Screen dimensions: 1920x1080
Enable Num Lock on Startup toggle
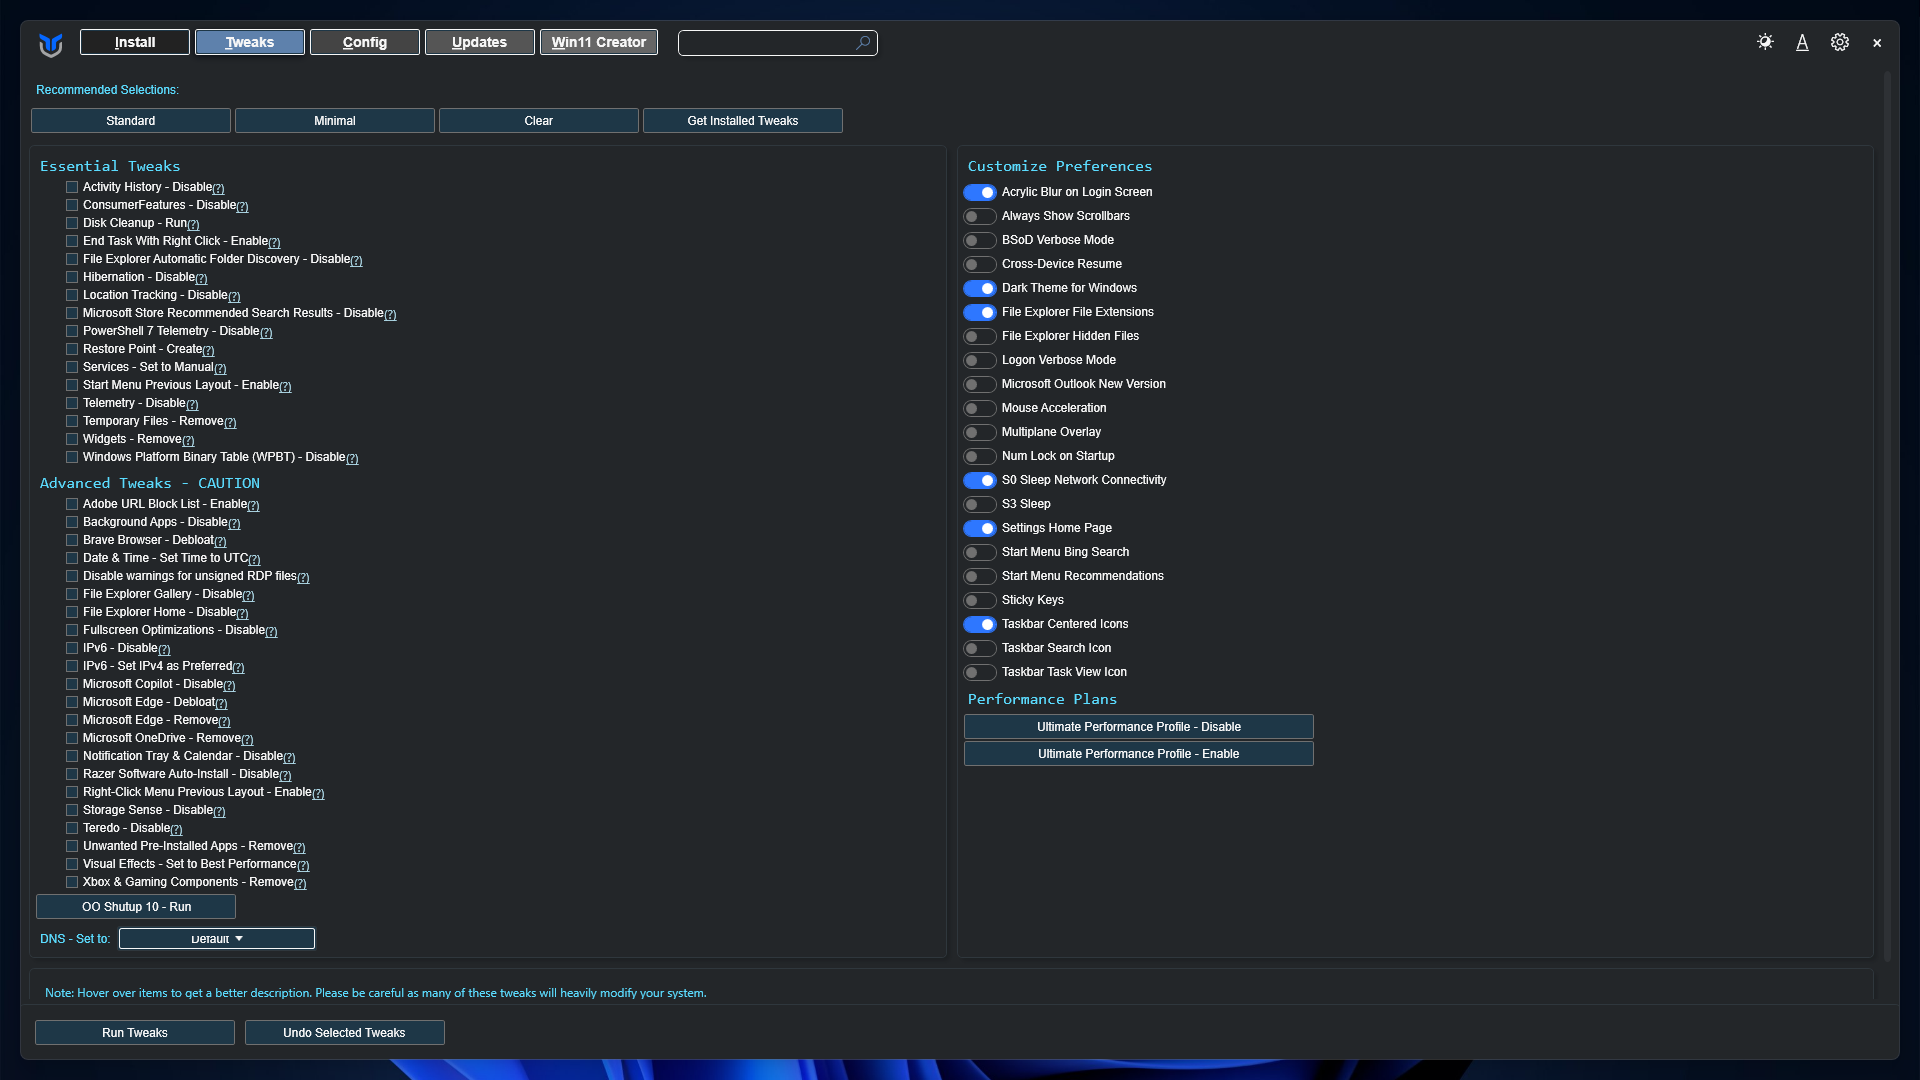[980, 456]
